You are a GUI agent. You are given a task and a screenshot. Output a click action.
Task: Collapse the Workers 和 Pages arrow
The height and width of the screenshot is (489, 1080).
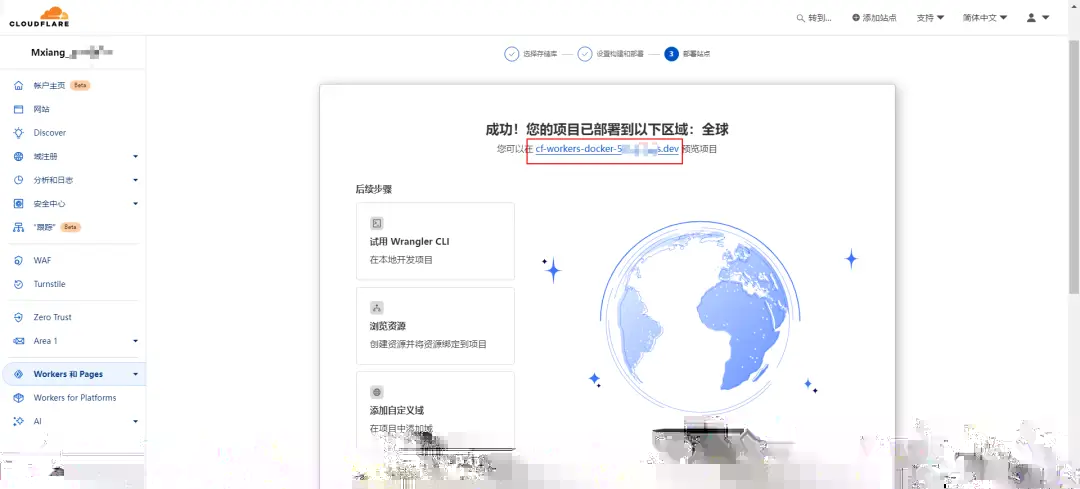[x=136, y=374]
